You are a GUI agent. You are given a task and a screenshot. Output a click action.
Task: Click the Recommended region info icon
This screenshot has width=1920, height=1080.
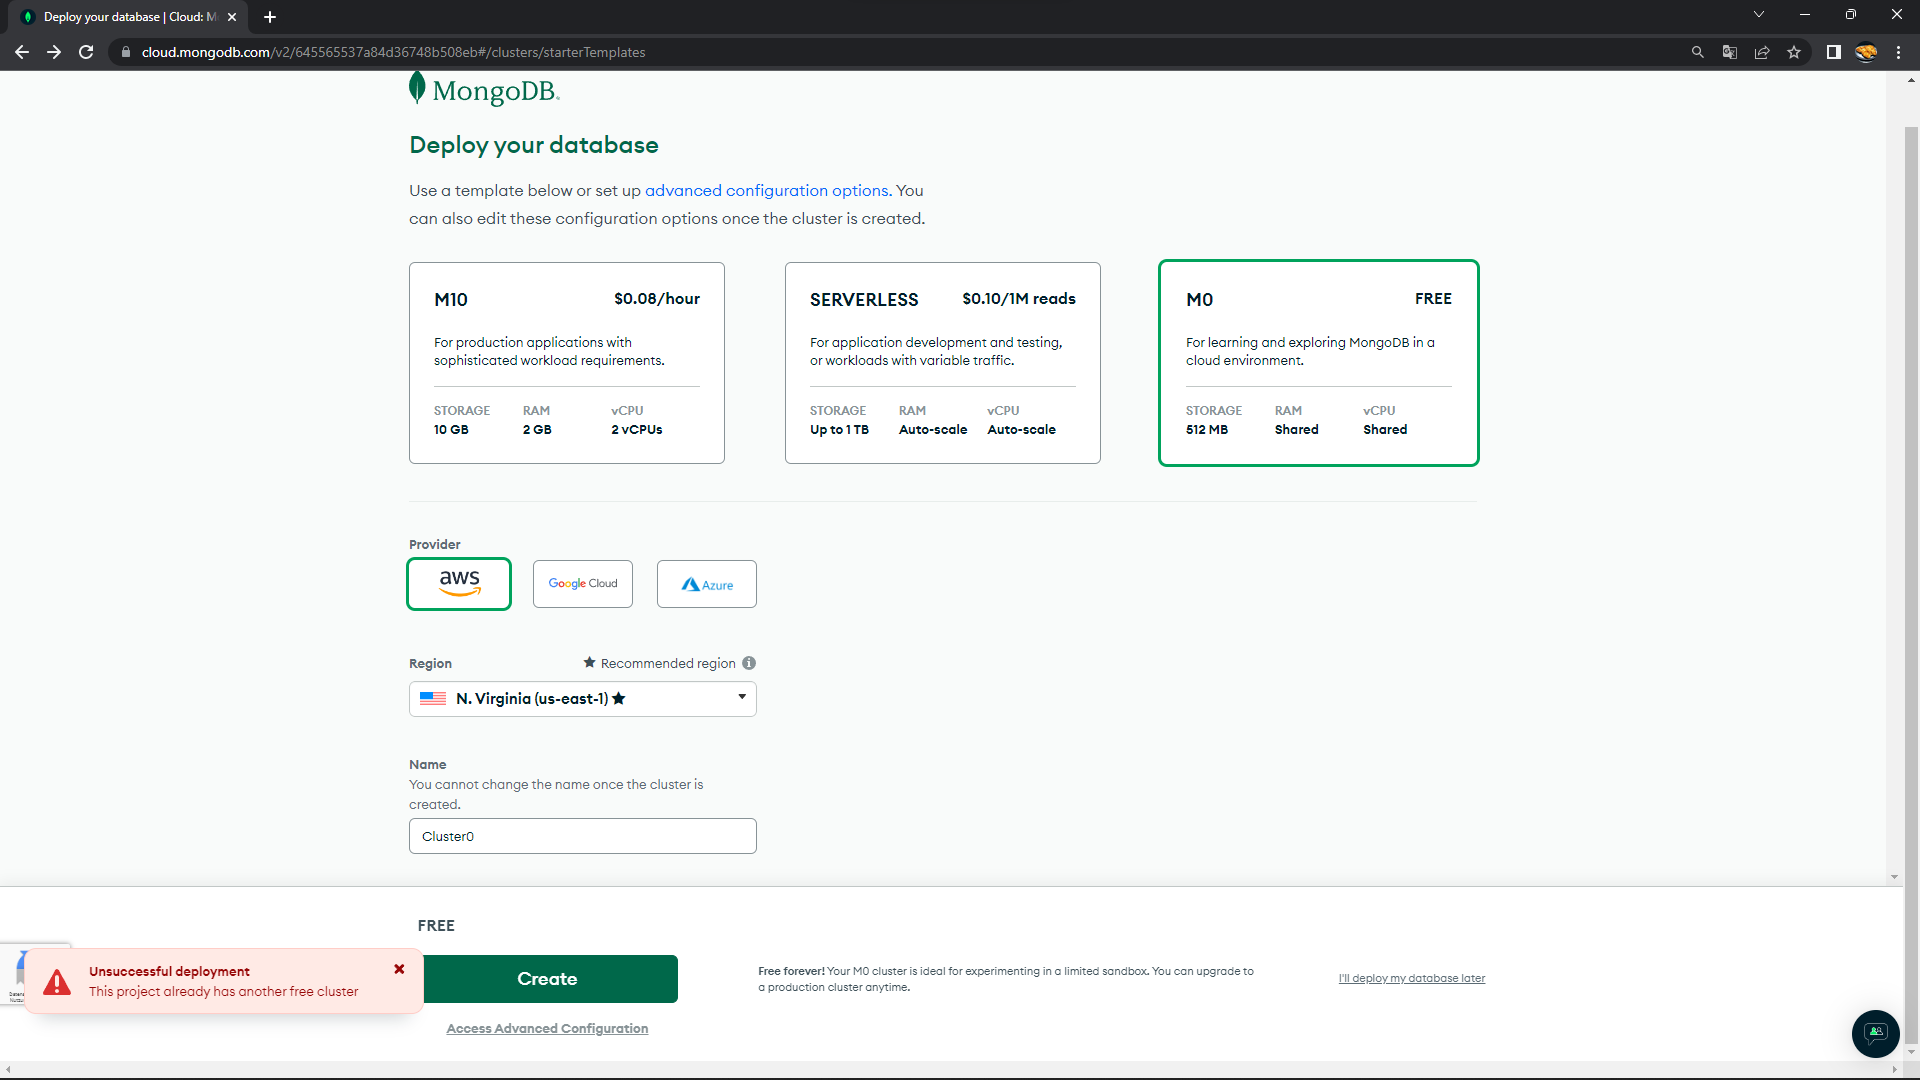point(749,663)
